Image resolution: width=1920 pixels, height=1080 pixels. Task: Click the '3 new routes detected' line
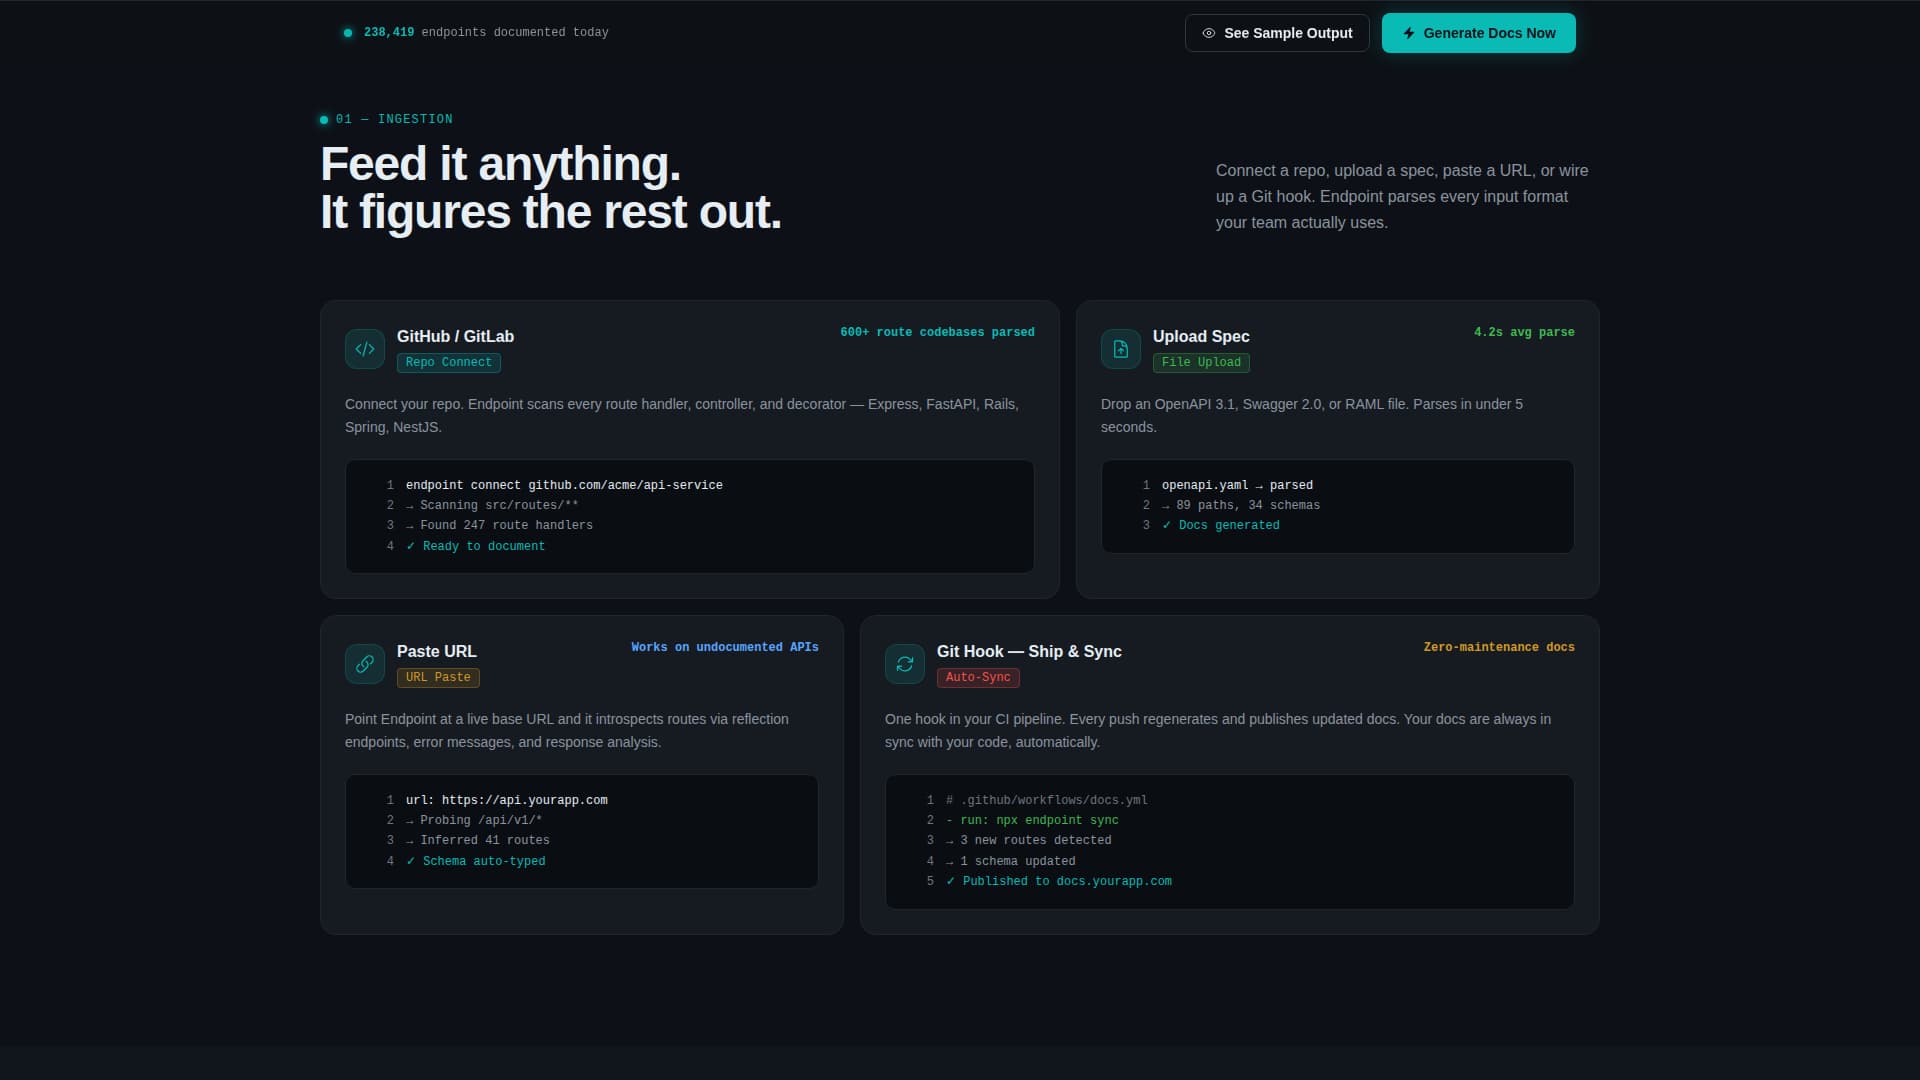coord(1029,840)
